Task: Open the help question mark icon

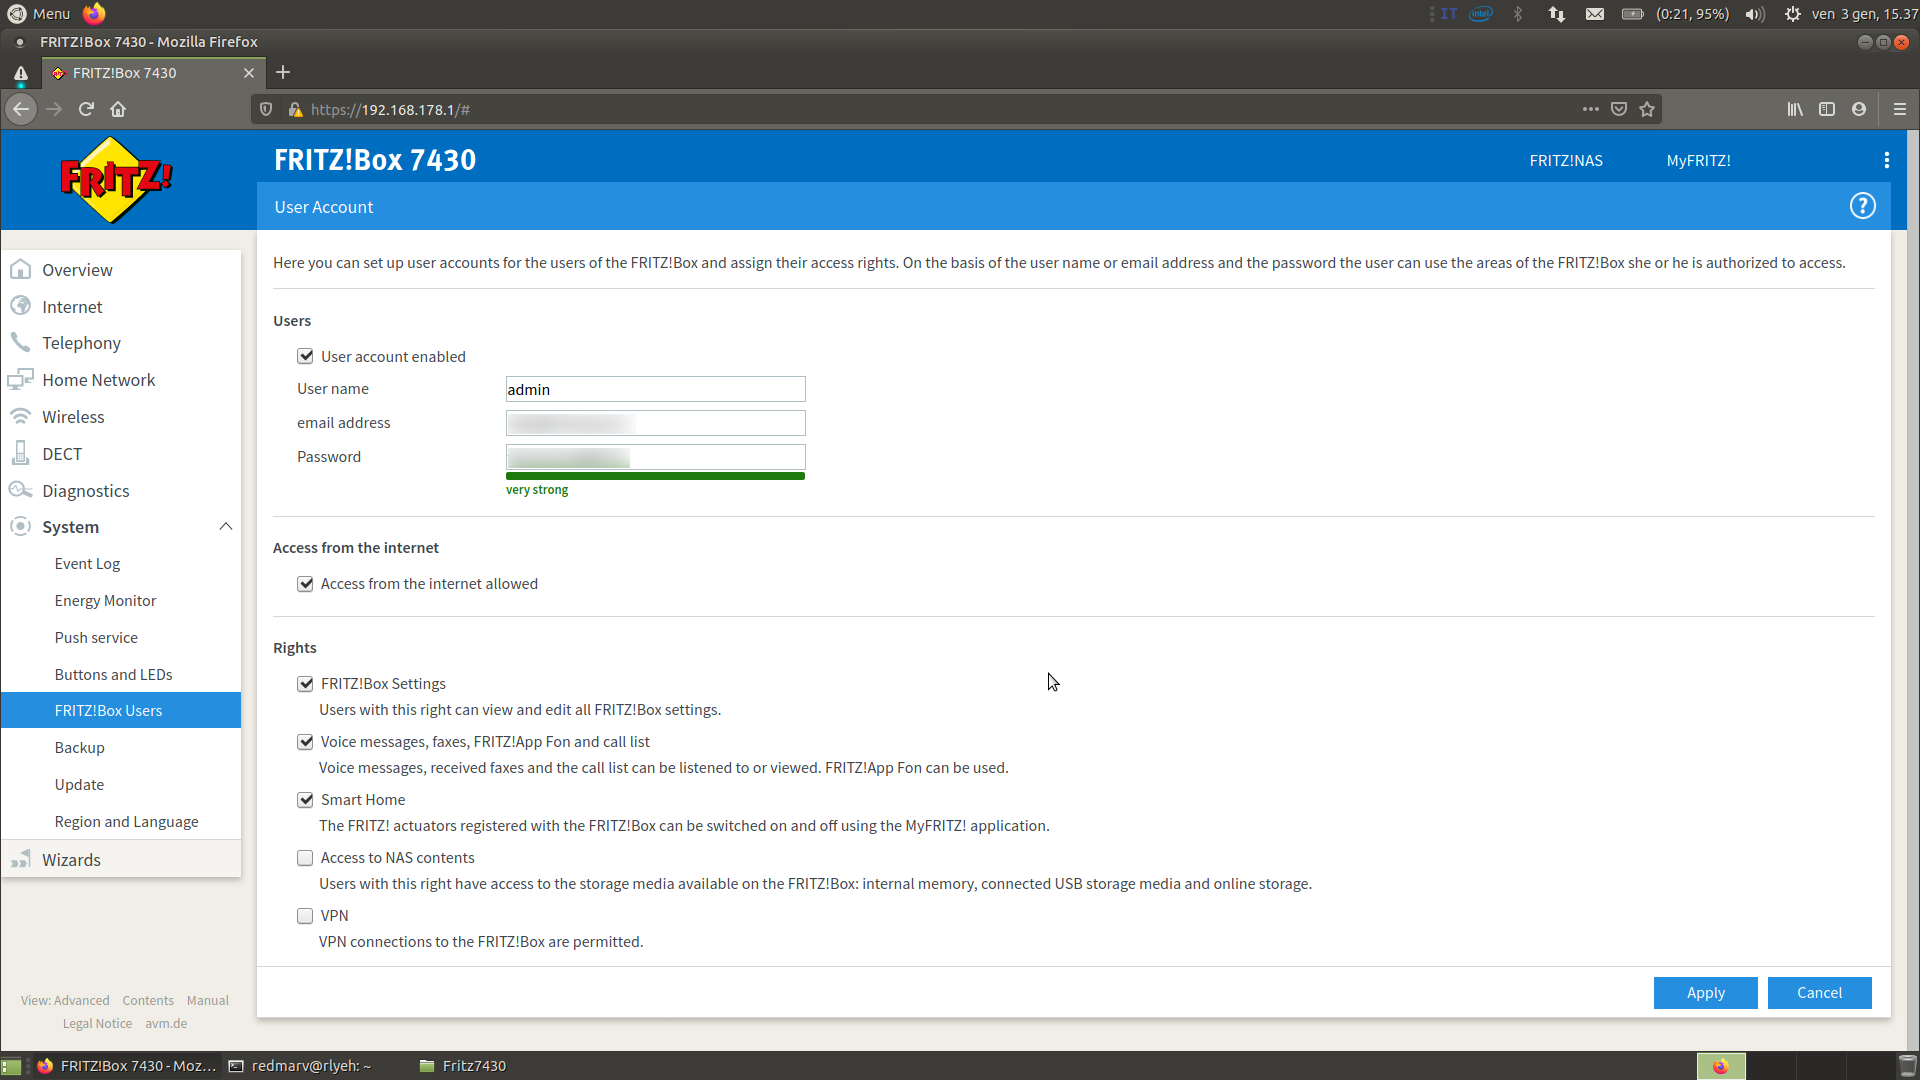Action: coord(1862,206)
